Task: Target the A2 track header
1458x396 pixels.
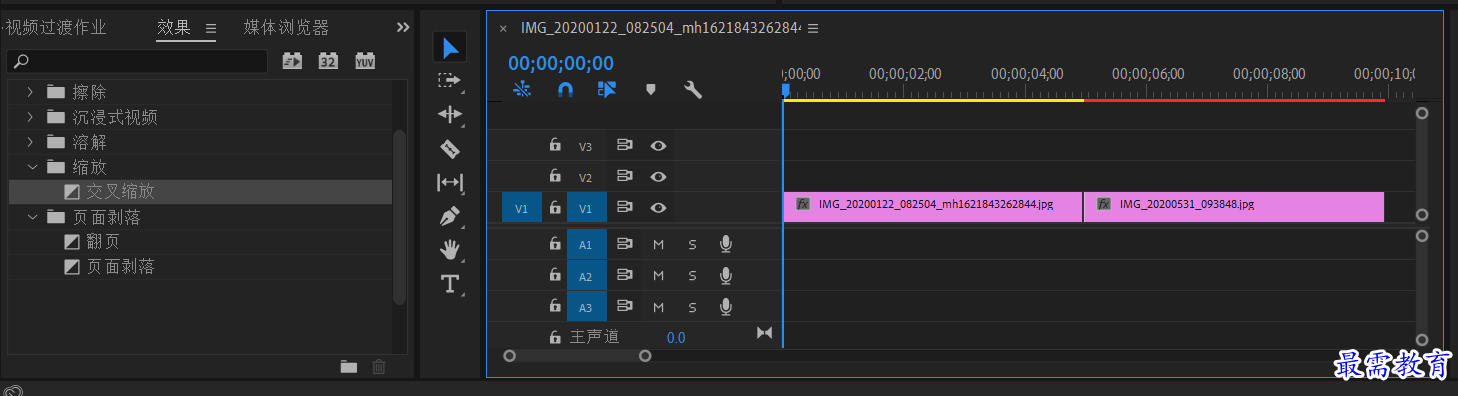Action: pos(586,275)
